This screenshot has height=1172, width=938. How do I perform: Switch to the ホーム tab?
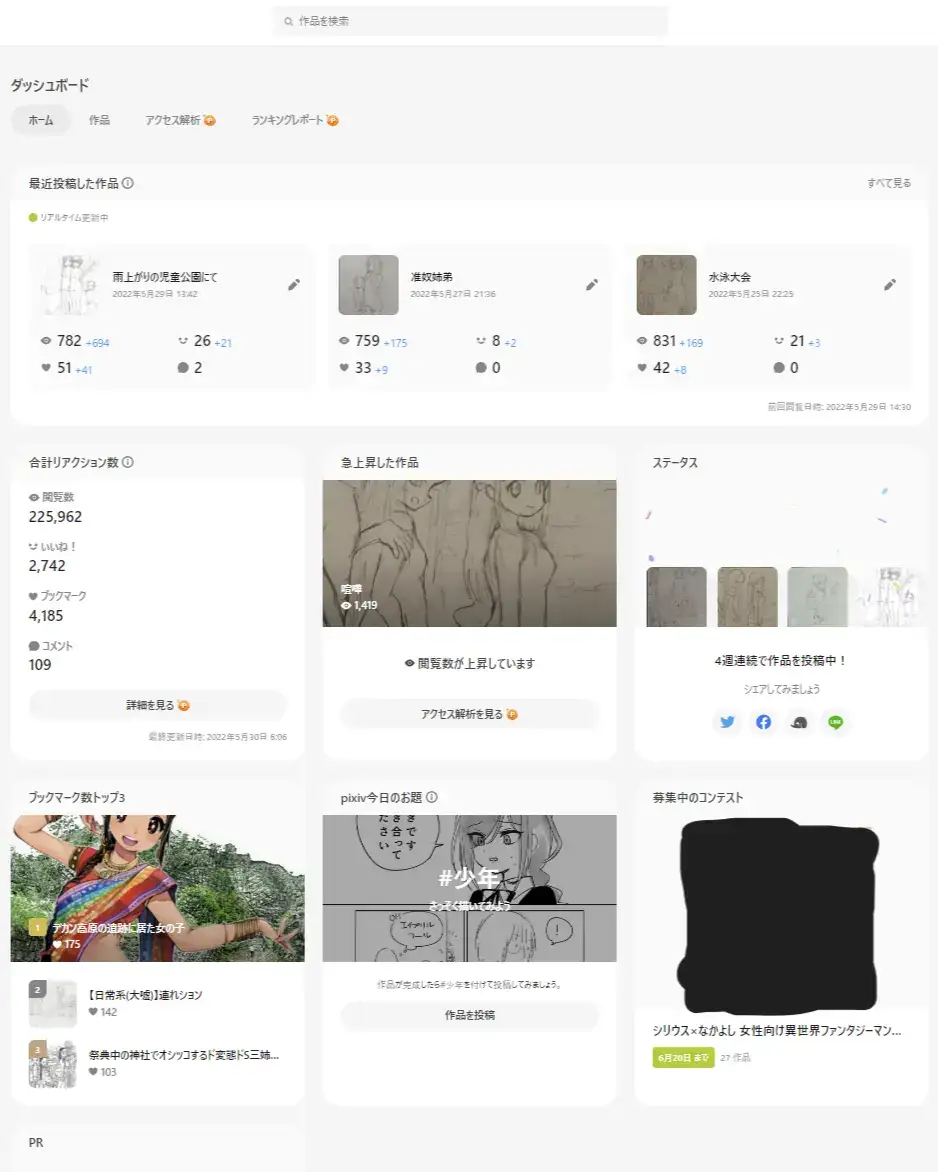[x=41, y=120]
